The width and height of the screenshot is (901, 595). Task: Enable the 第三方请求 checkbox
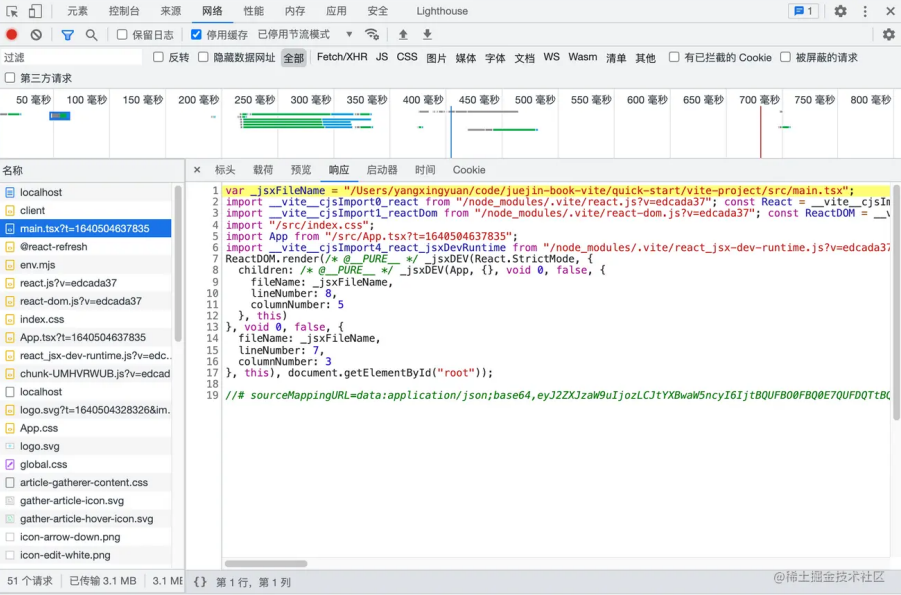pyautogui.click(x=11, y=78)
